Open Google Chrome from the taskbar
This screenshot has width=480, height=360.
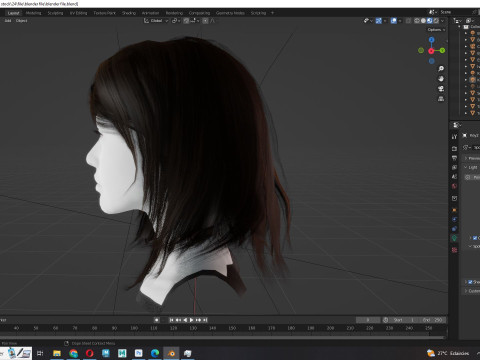pyautogui.click(x=73, y=353)
